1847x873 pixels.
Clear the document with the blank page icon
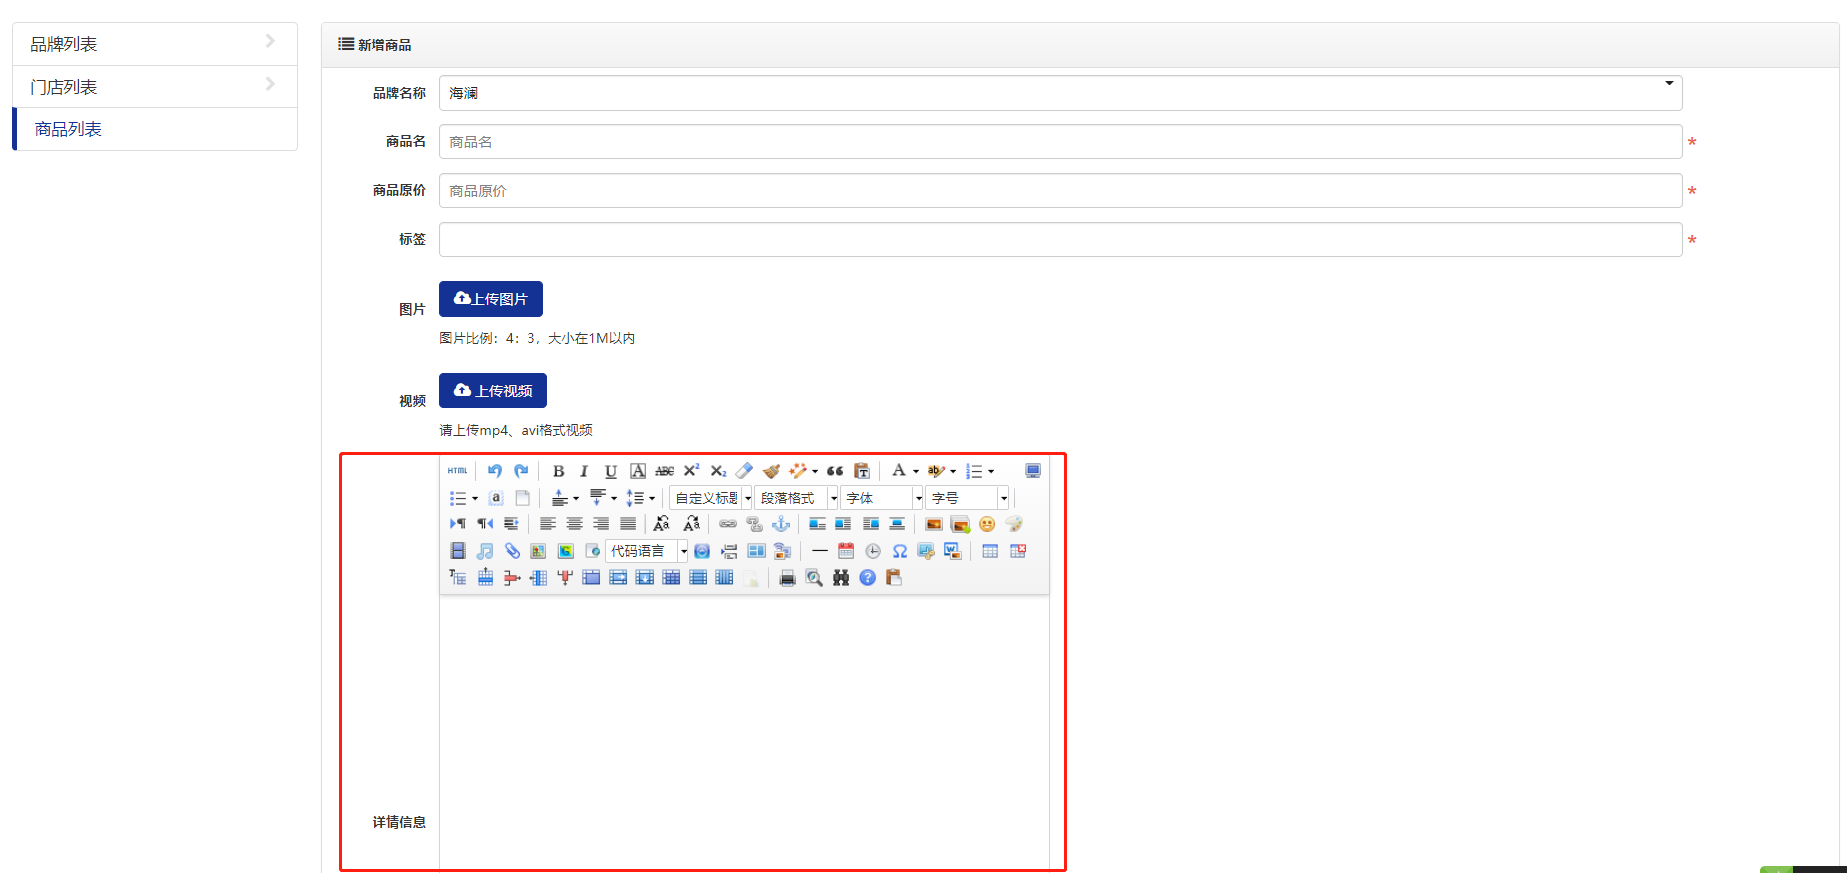pos(522,498)
